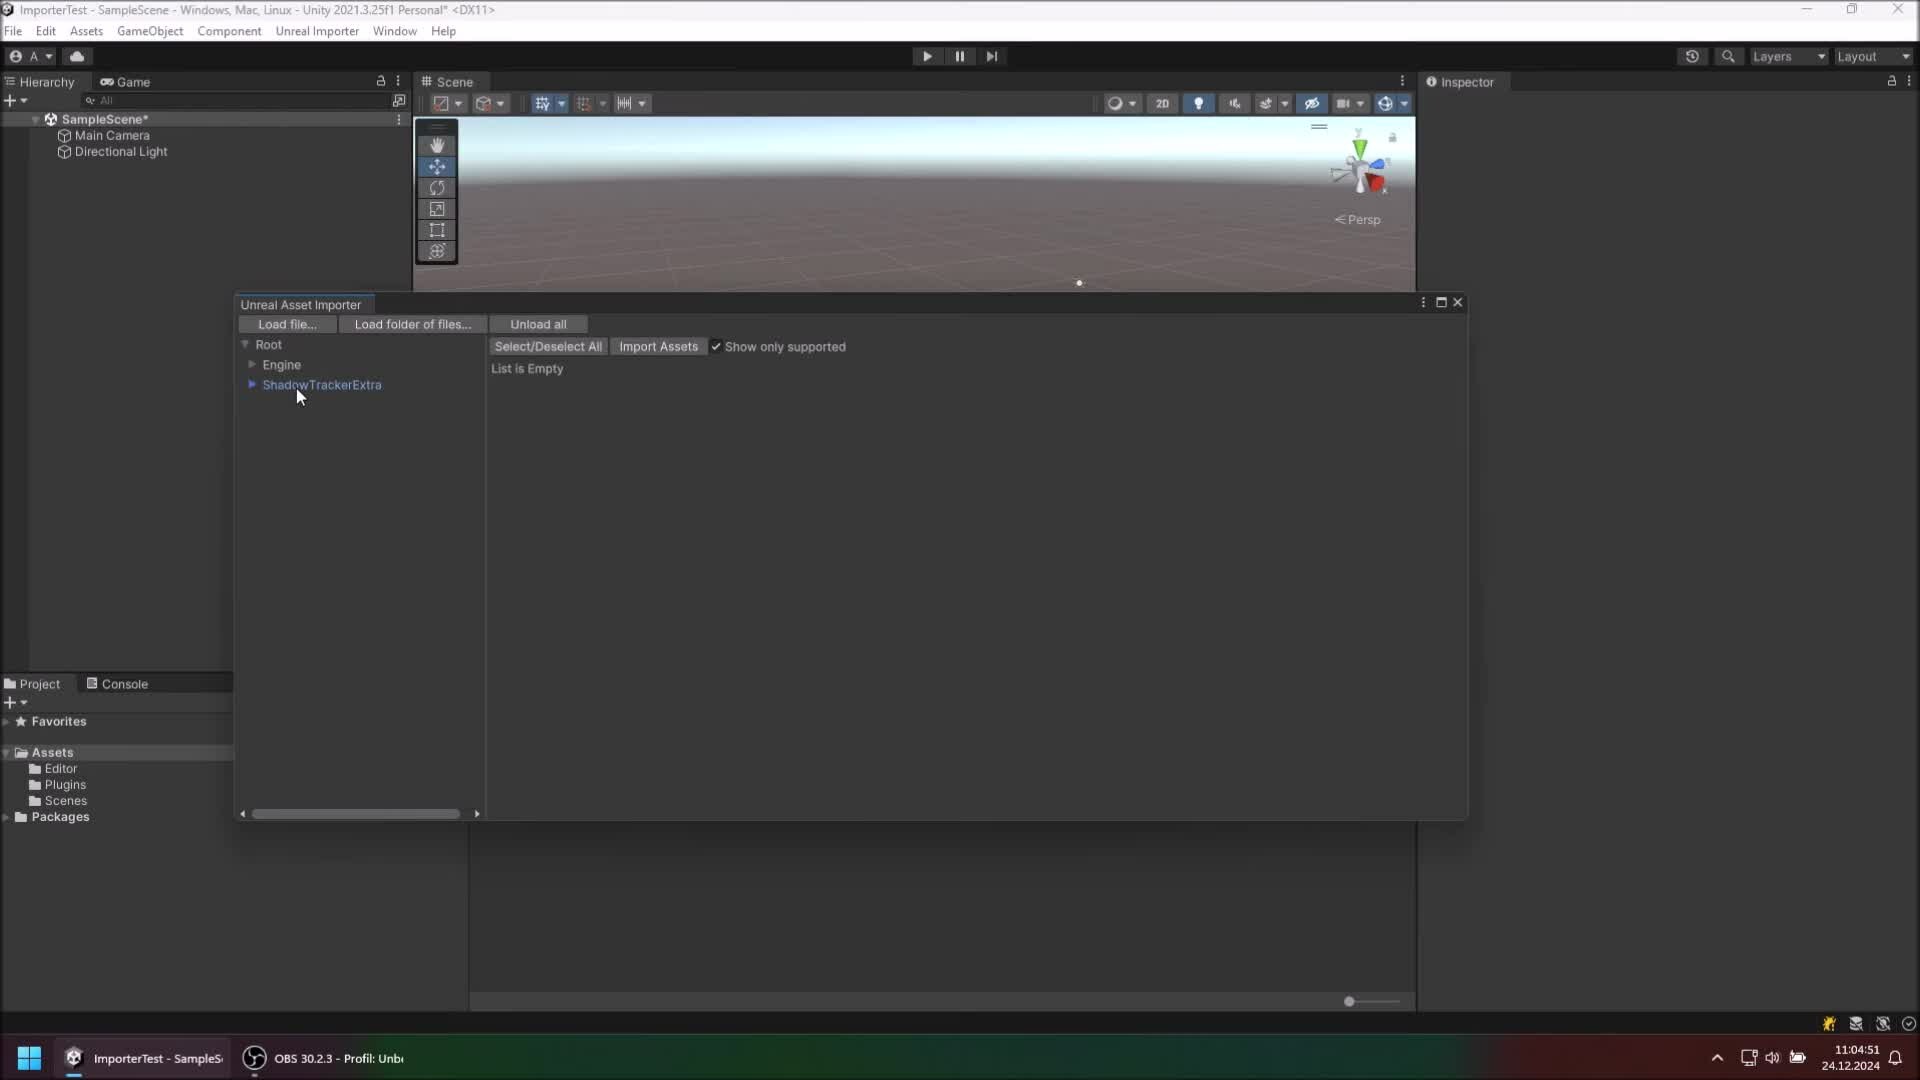Click the Import Assets button

(658, 347)
